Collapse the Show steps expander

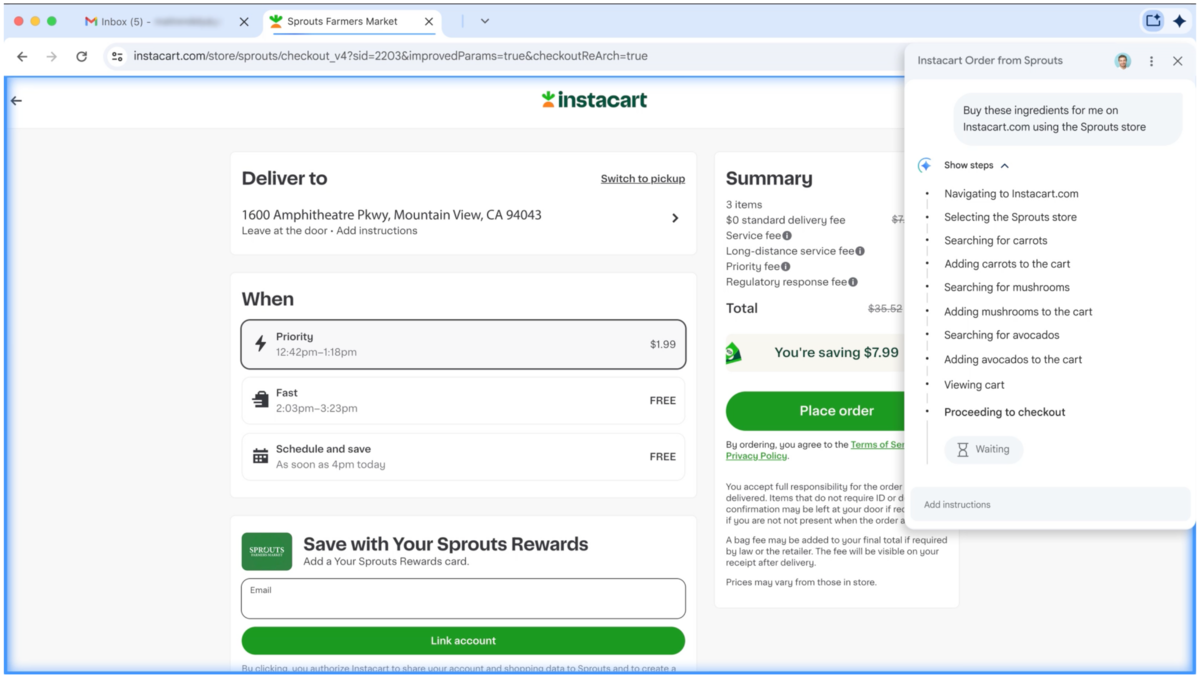pos(976,166)
